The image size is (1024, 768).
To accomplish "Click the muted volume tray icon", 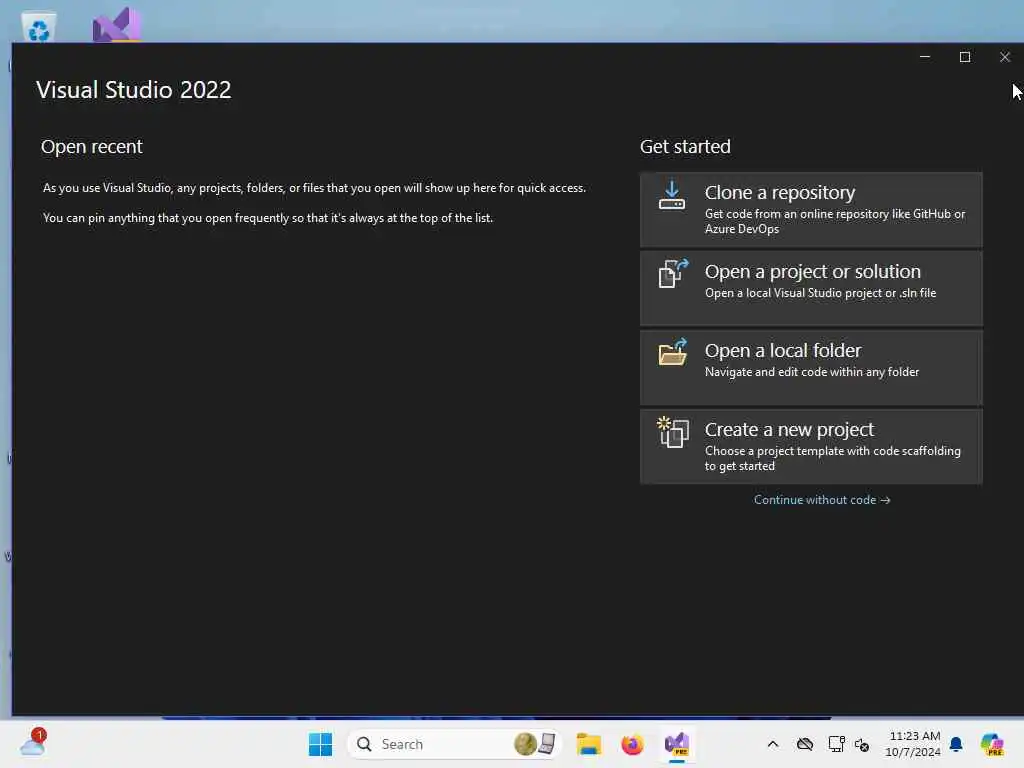I will (x=862, y=744).
